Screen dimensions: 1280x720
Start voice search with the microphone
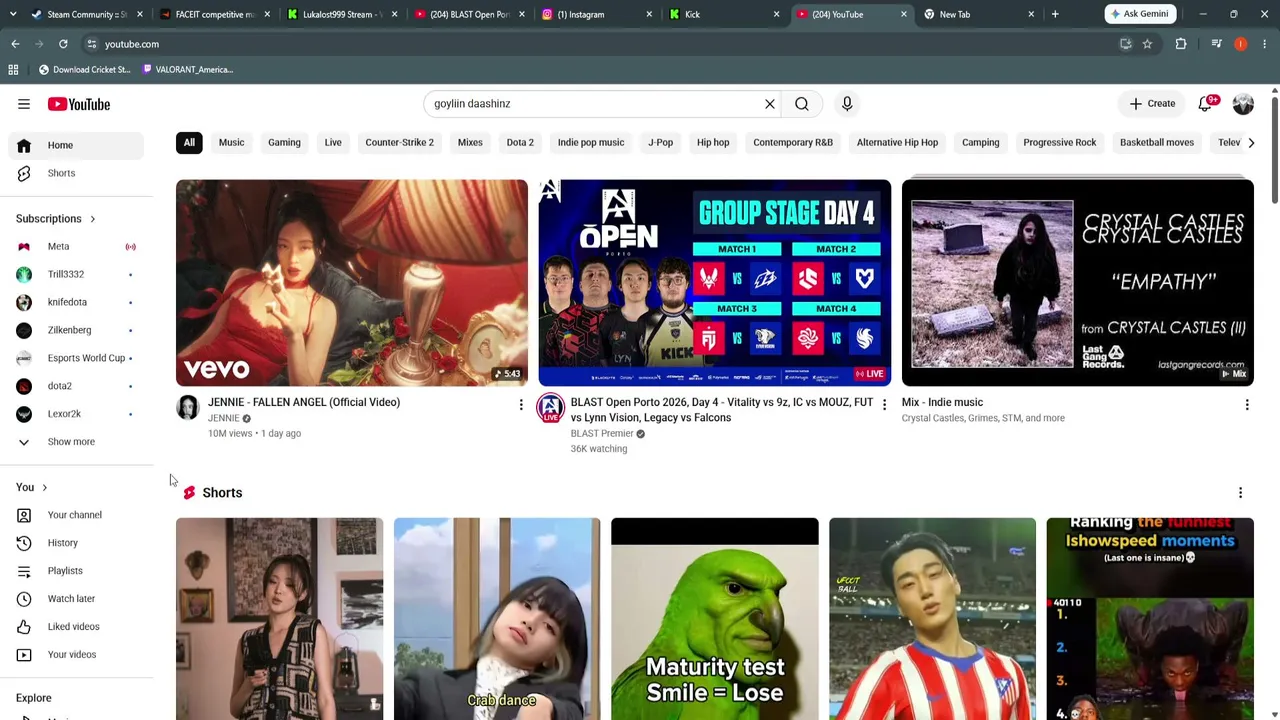point(847,104)
